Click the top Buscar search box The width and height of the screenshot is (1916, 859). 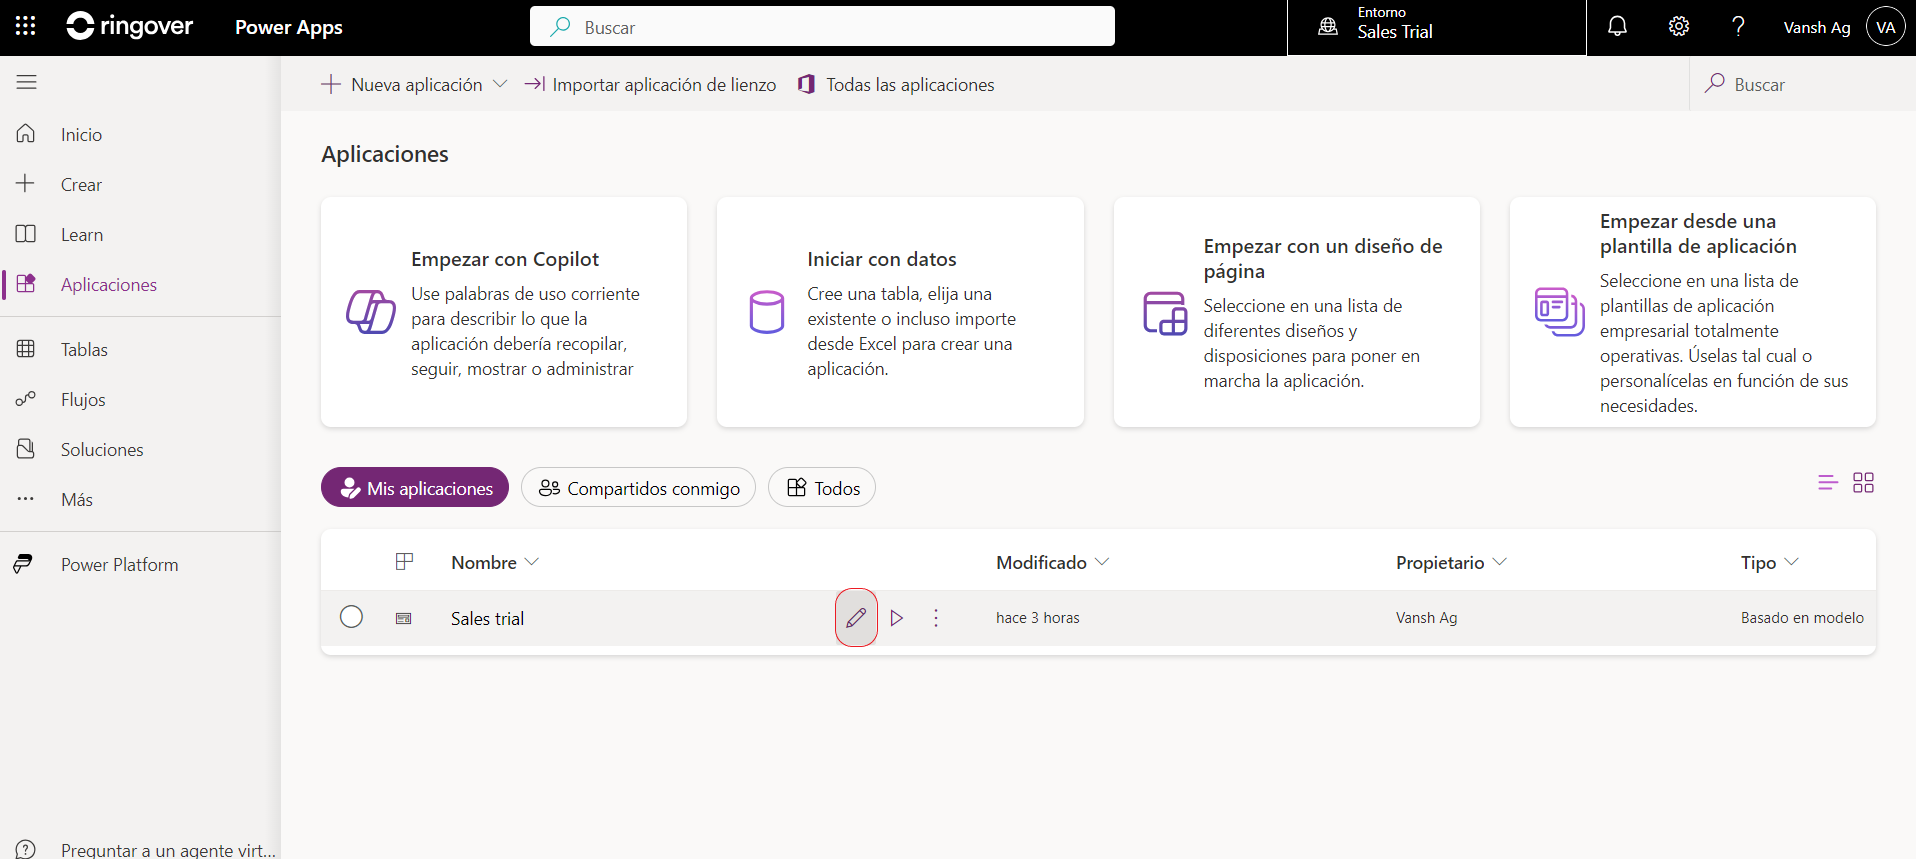click(822, 26)
